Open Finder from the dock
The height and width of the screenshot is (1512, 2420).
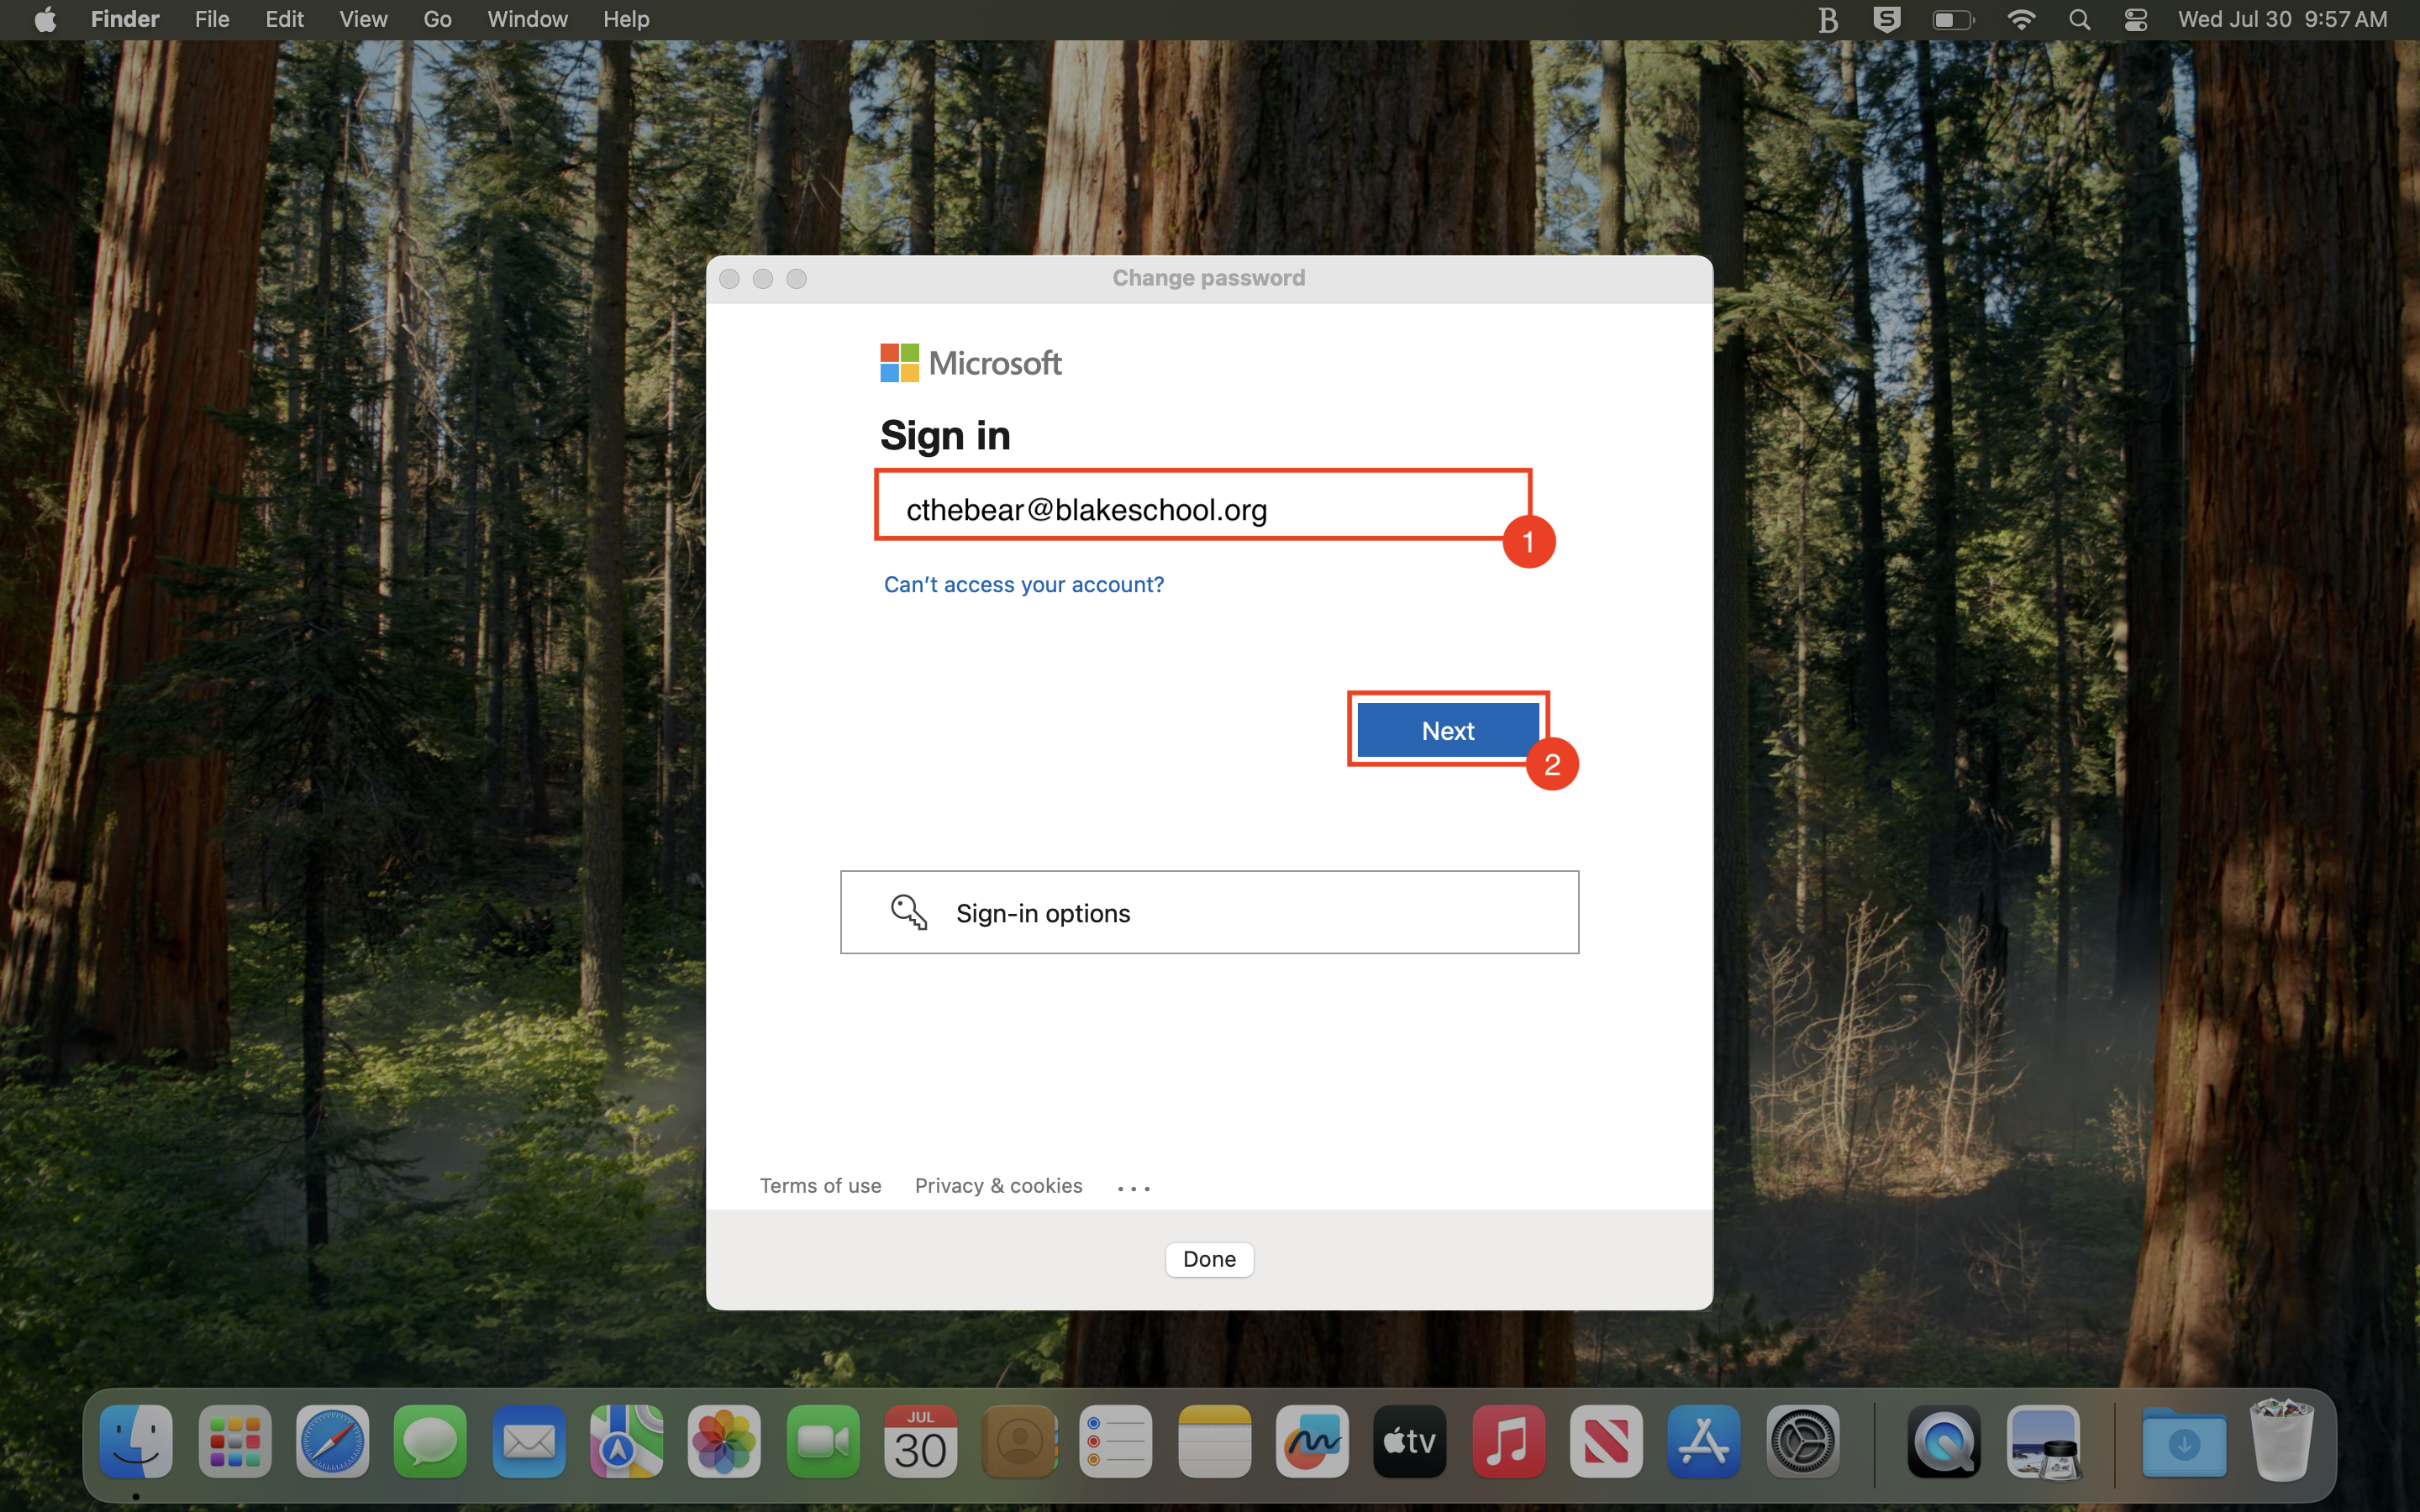pyautogui.click(x=136, y=1441)
